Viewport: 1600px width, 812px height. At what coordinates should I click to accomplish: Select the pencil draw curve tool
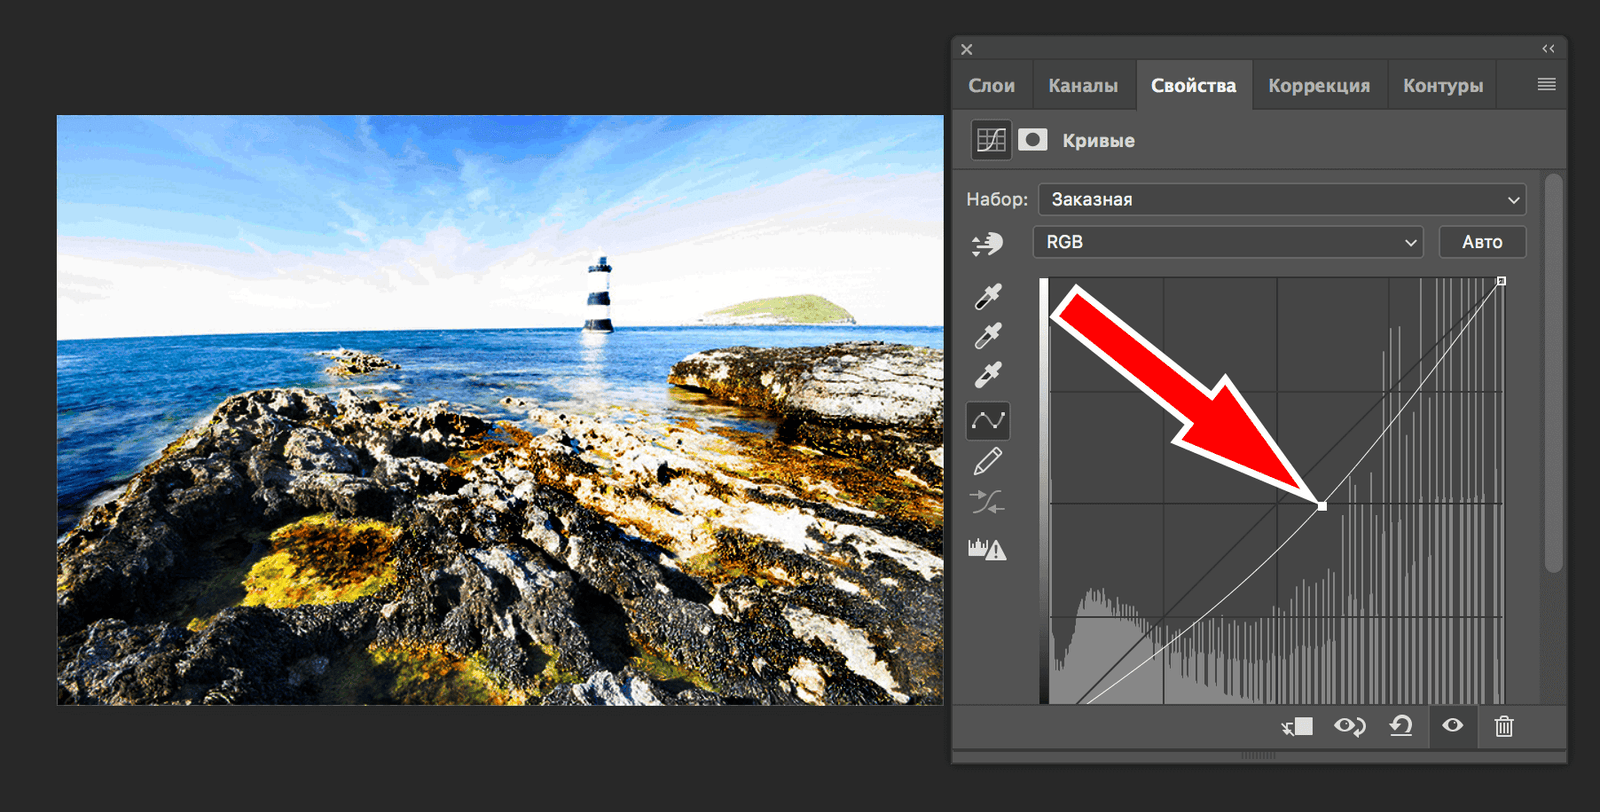point(988,462)
